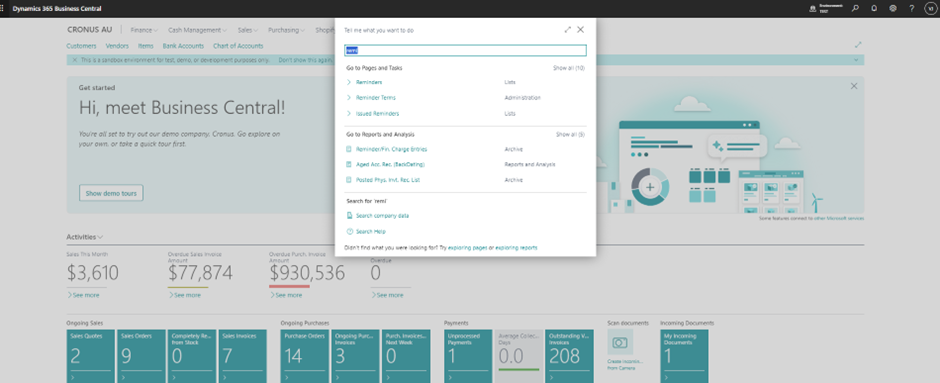The width and height of the screenshot is (940, 383).
Task: Show all 9 reports and analysis
Action: tap(570, 135)
